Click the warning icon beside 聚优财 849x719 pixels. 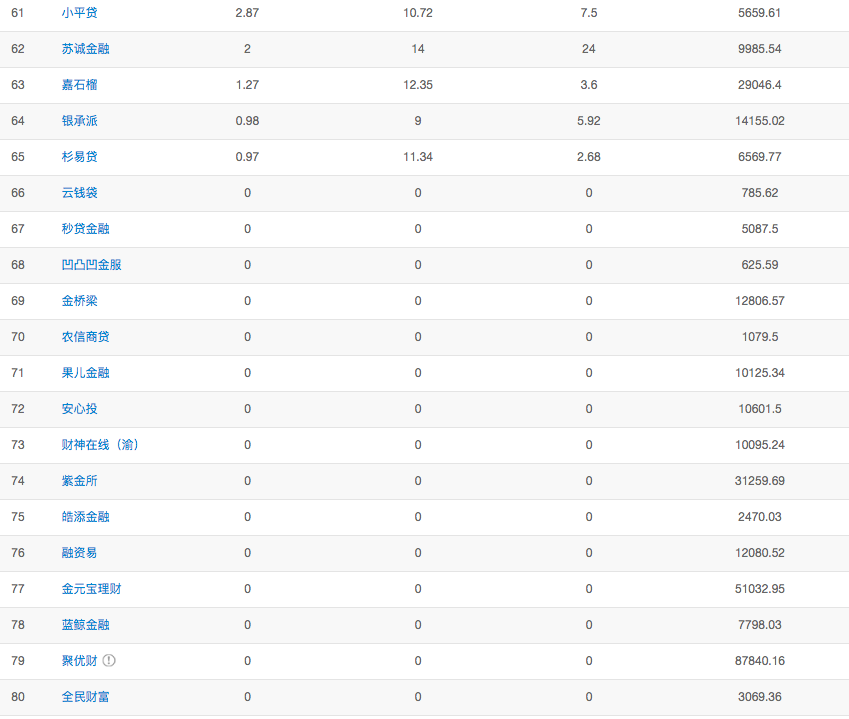[109, 661]
